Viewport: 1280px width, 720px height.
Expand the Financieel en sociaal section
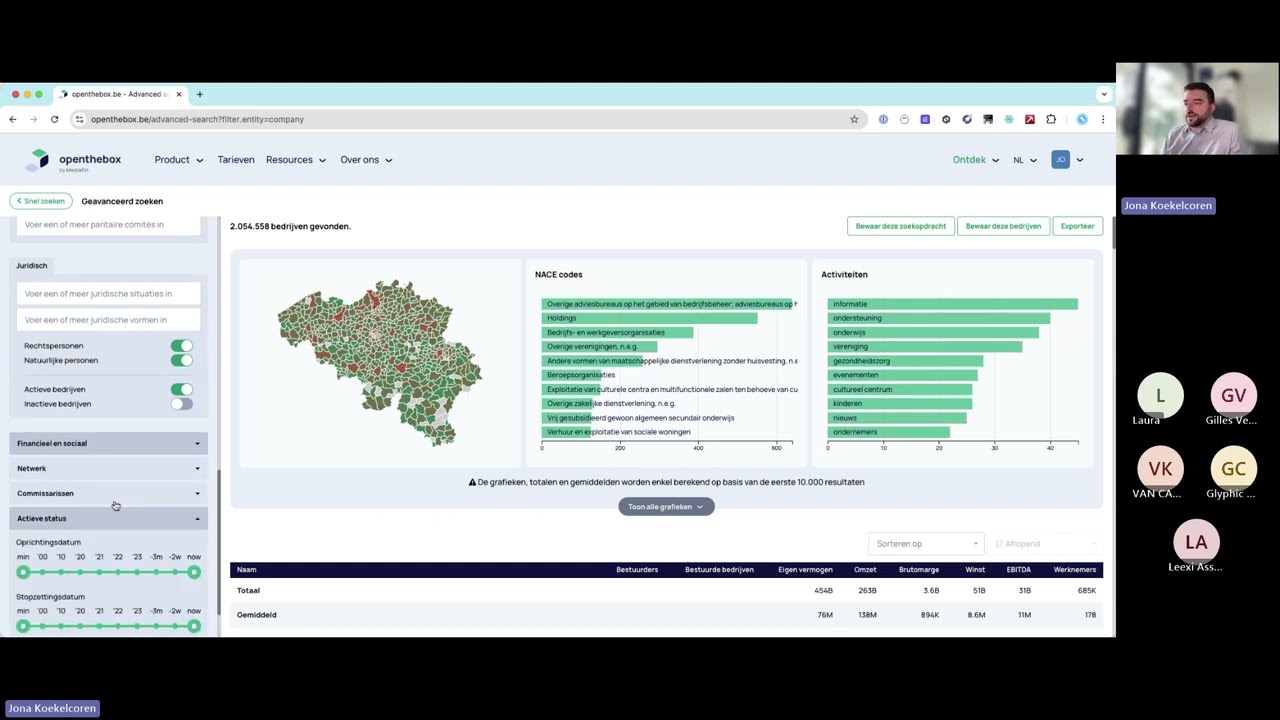[x=108, y=443]
